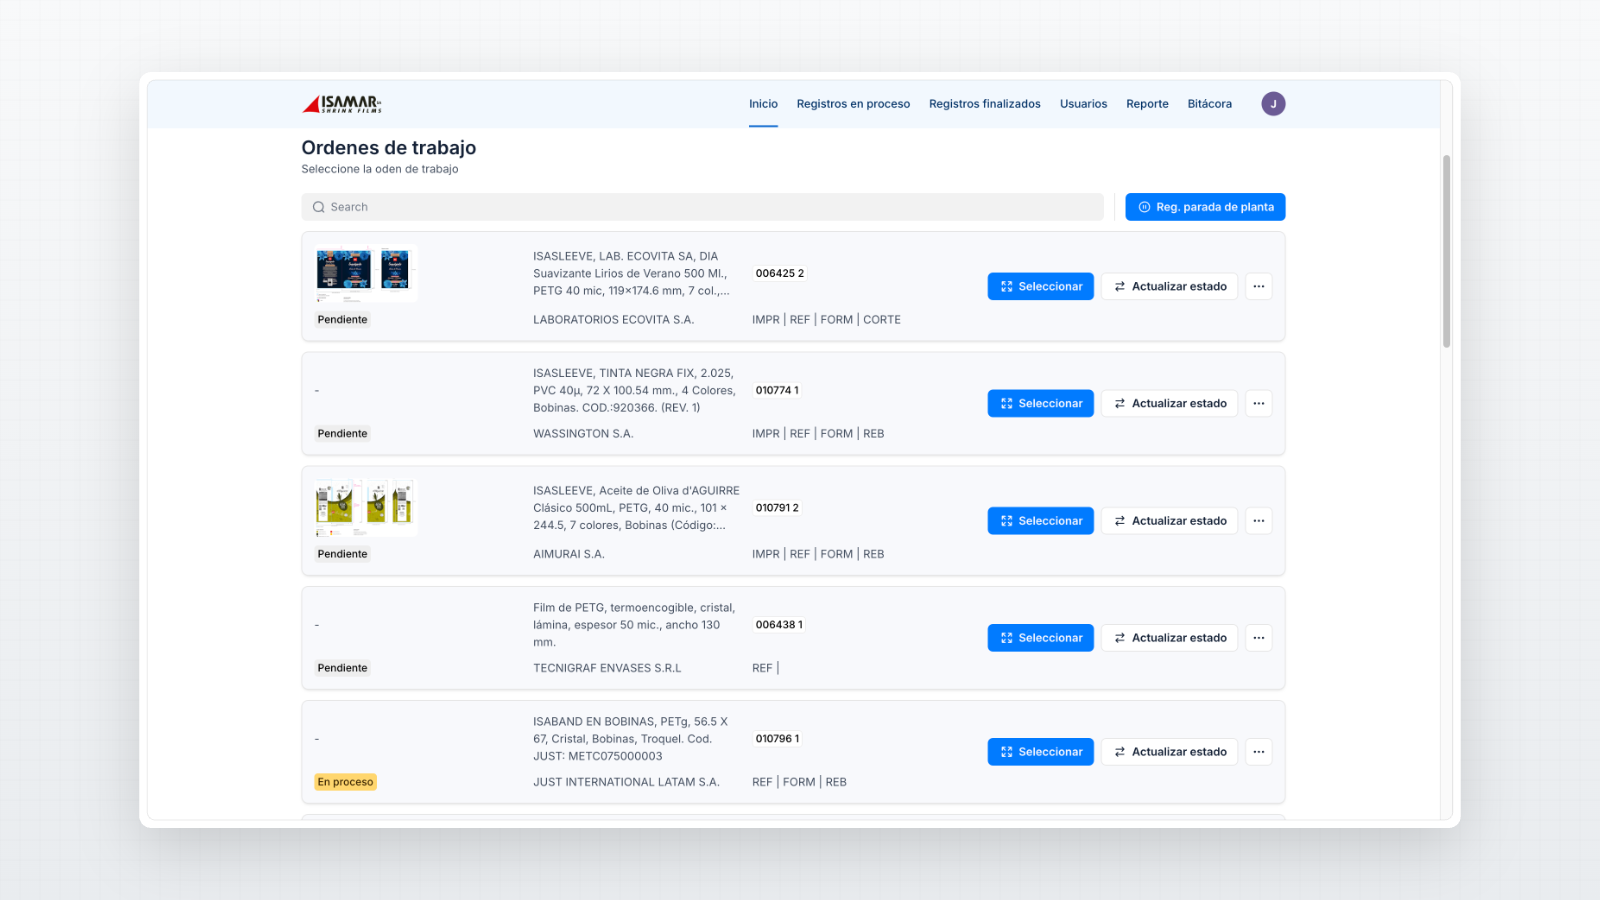1600x900 pixels.
Task: Click the ISAMAR Shrink Films logo
Action: pos(342,104)
